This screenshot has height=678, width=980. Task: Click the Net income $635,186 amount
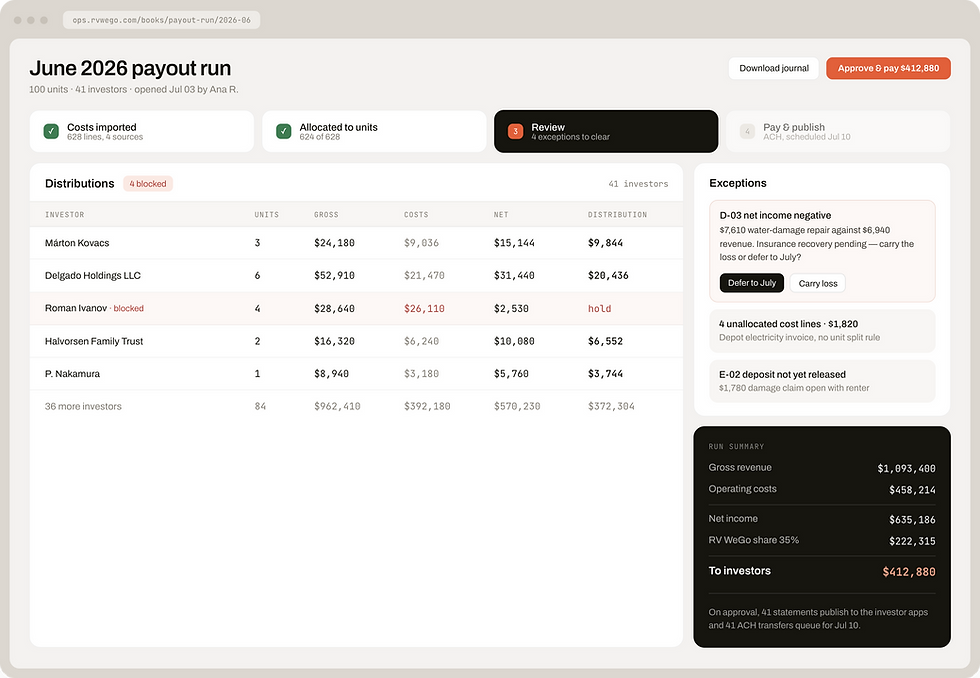[912, 520]
